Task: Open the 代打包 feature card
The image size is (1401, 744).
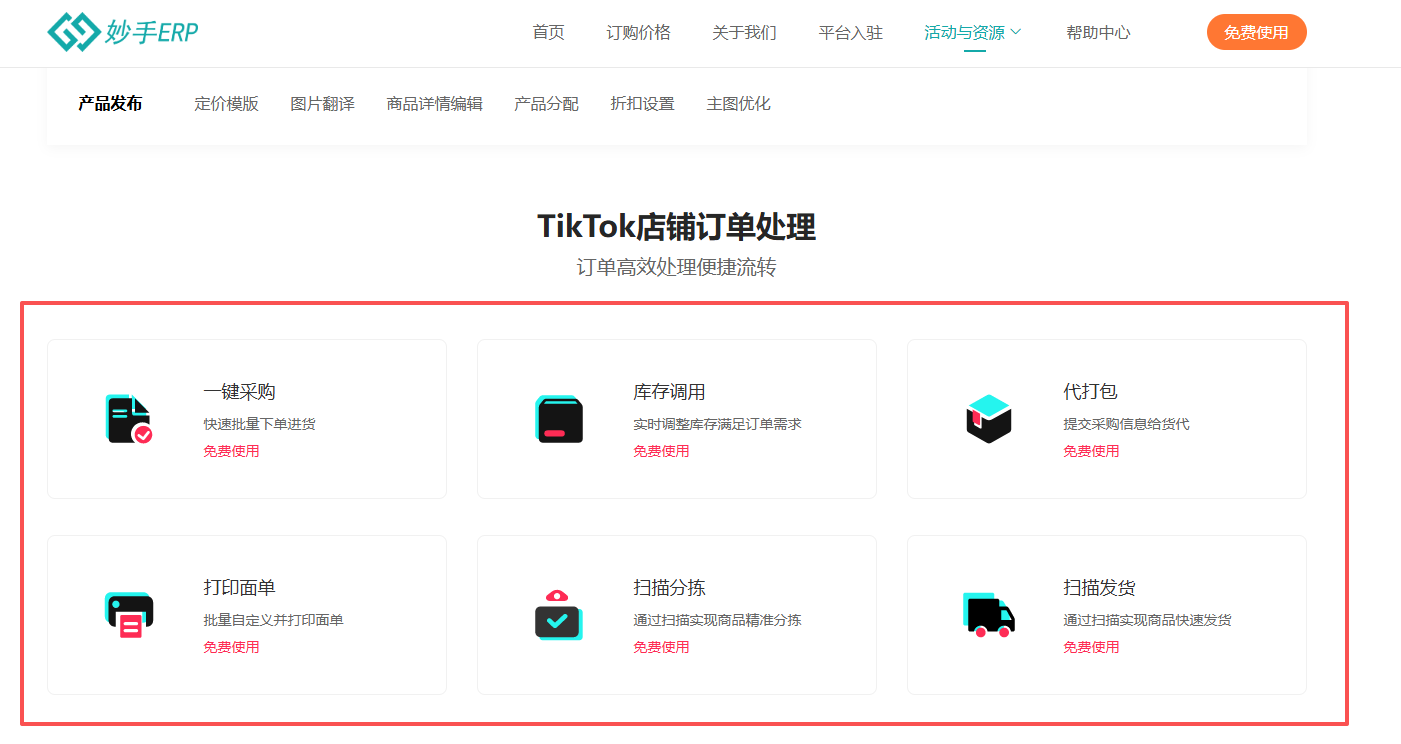Action: point(1106,418)
